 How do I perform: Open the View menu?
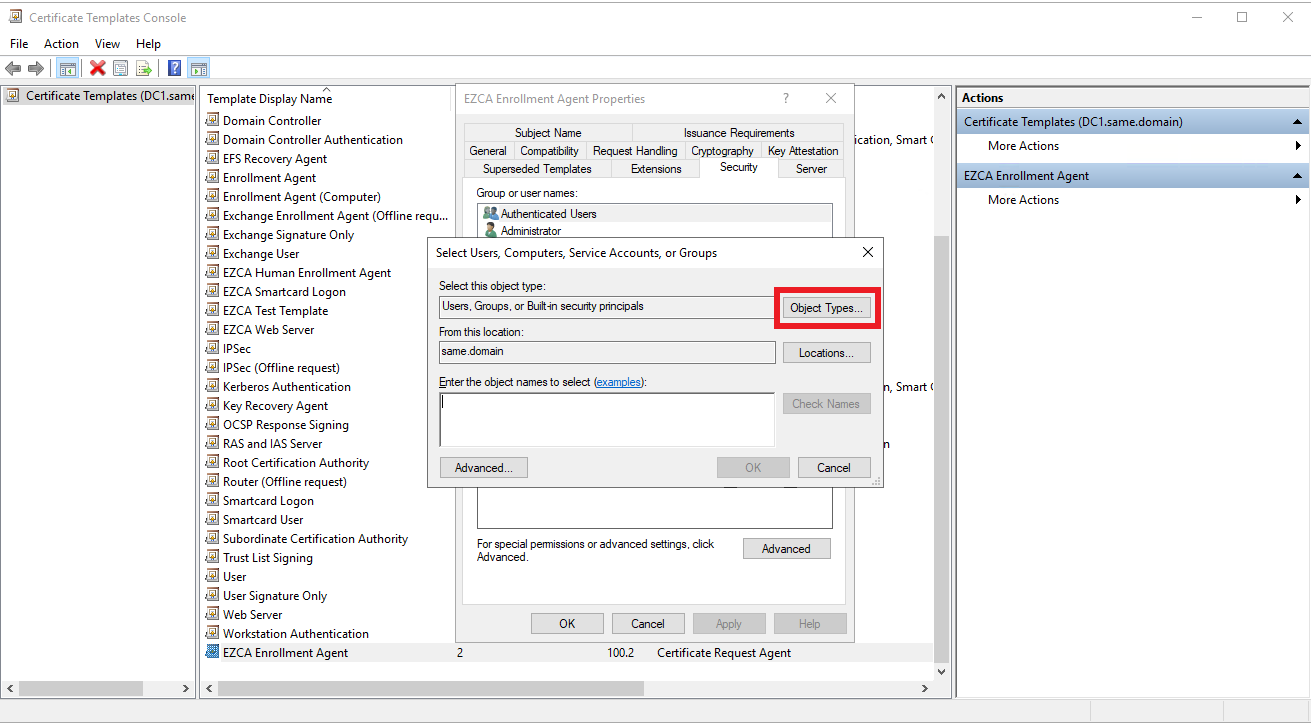pyautogui.click(x=107, y=44)
